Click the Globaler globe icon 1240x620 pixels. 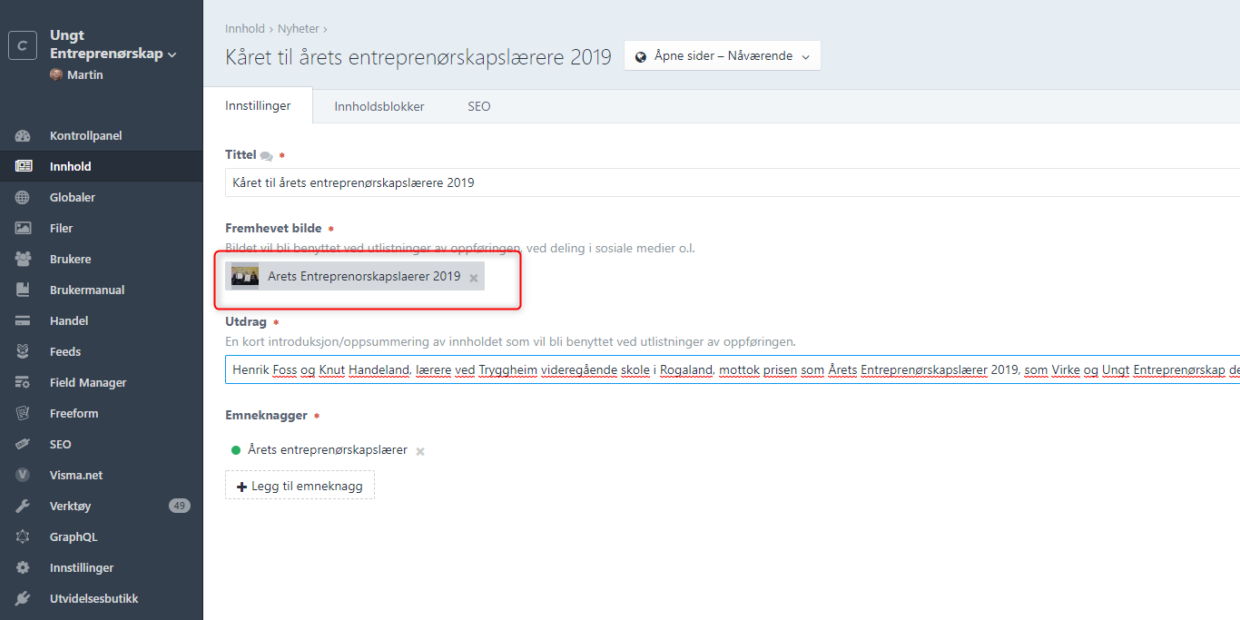click(x=23, y=198)
